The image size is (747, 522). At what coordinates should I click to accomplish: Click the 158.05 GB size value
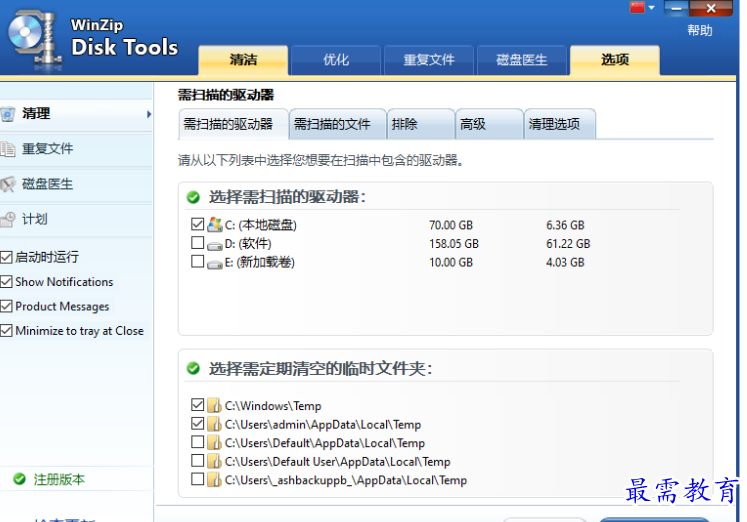[454, 244]
